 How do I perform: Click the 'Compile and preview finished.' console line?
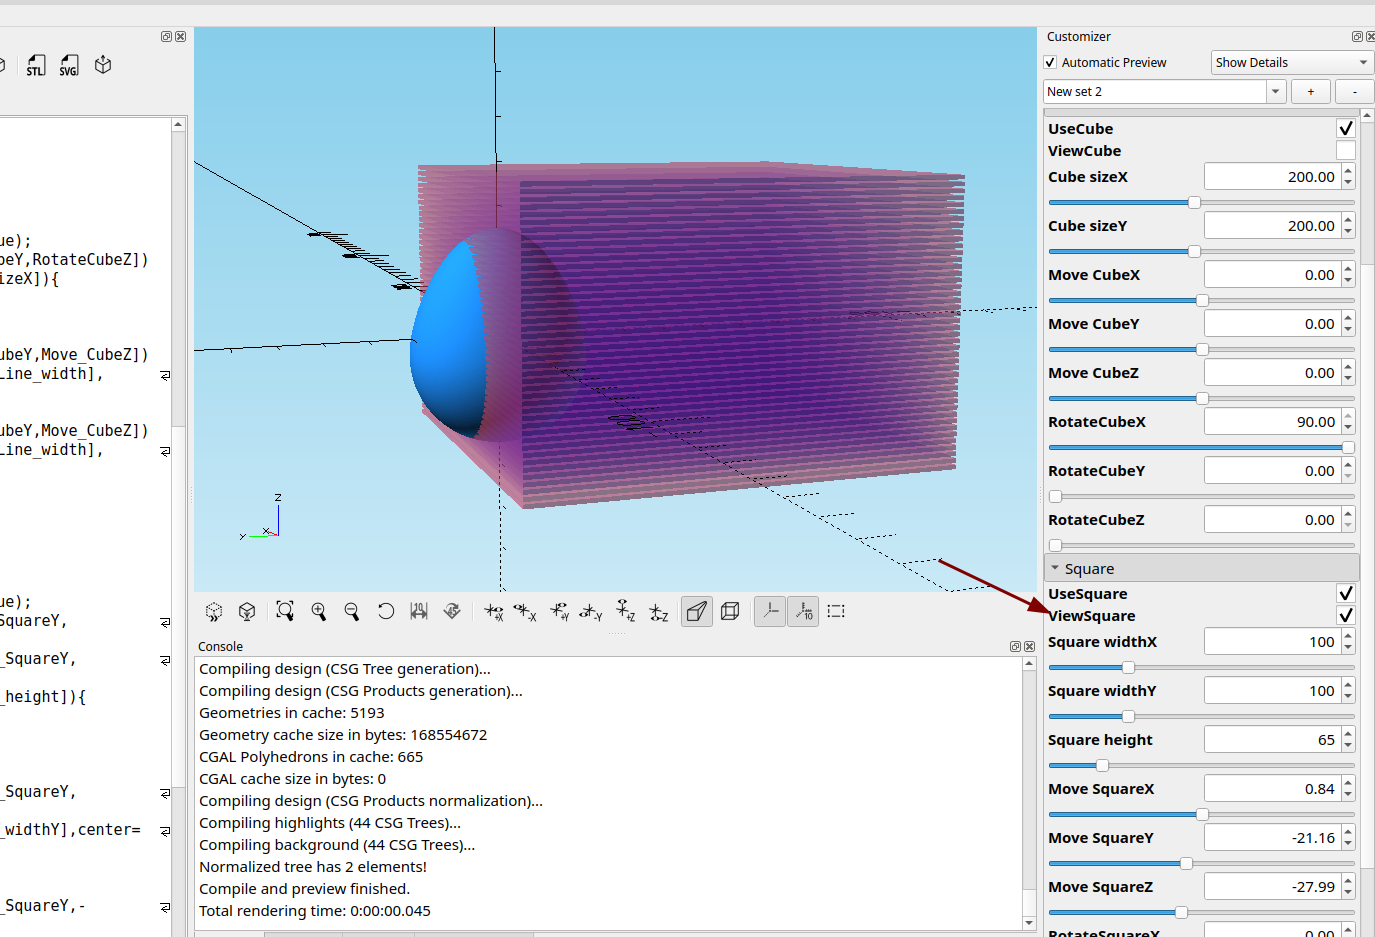[305, 889]
